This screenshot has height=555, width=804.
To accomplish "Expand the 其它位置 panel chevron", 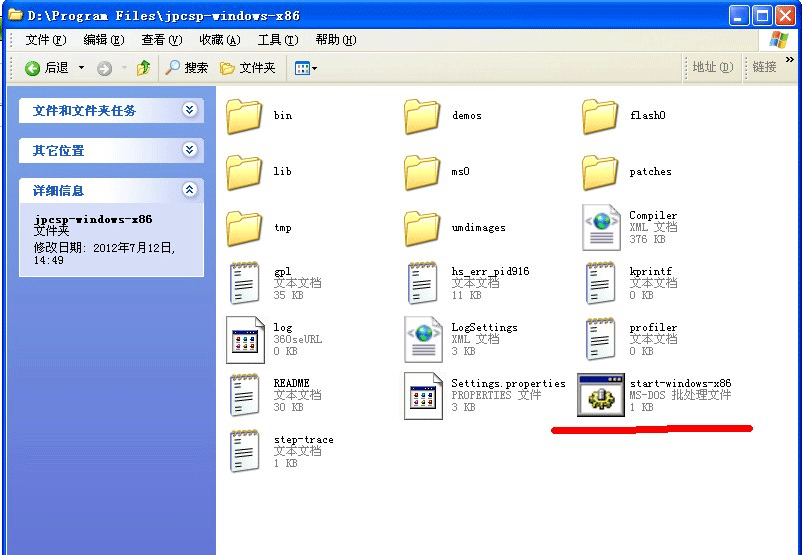I will click(x=190, y=149).
